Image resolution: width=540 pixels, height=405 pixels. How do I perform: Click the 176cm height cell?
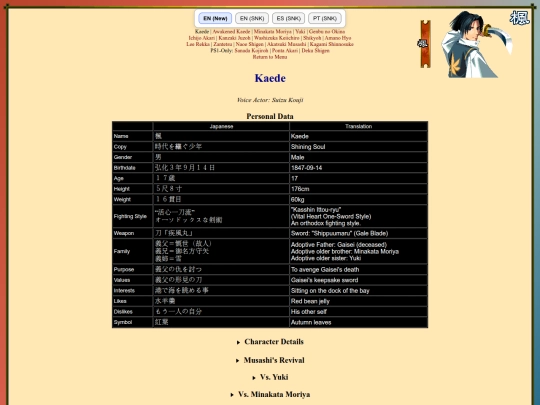359,189
